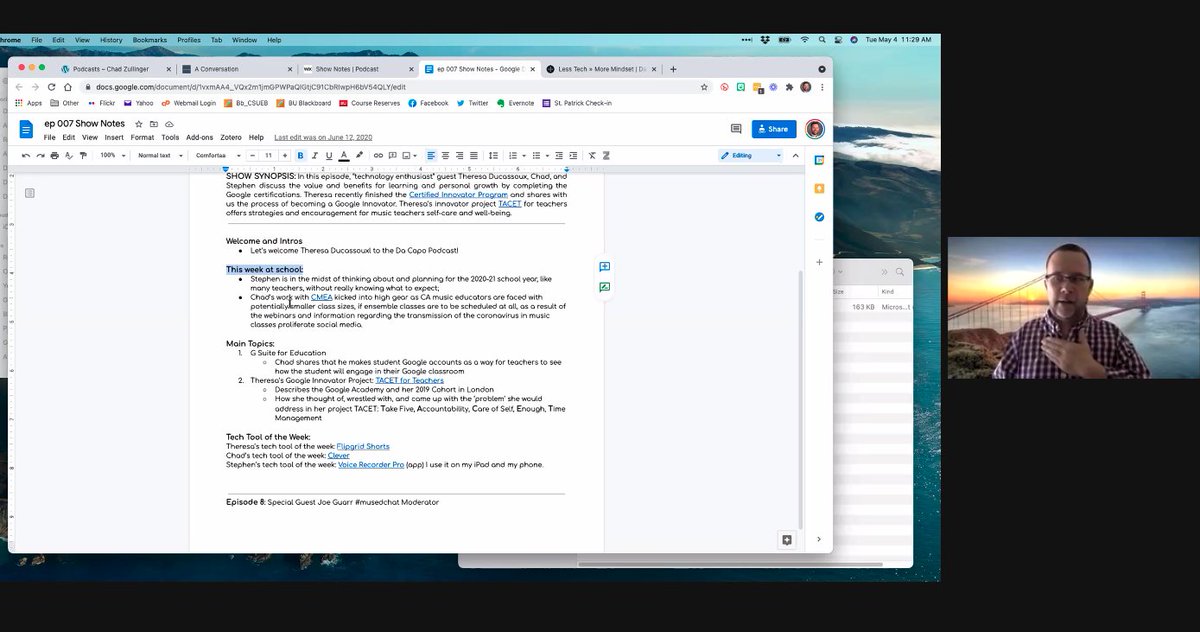
Task: Open line spacing options icon
Action: click(x=495, y=156)
